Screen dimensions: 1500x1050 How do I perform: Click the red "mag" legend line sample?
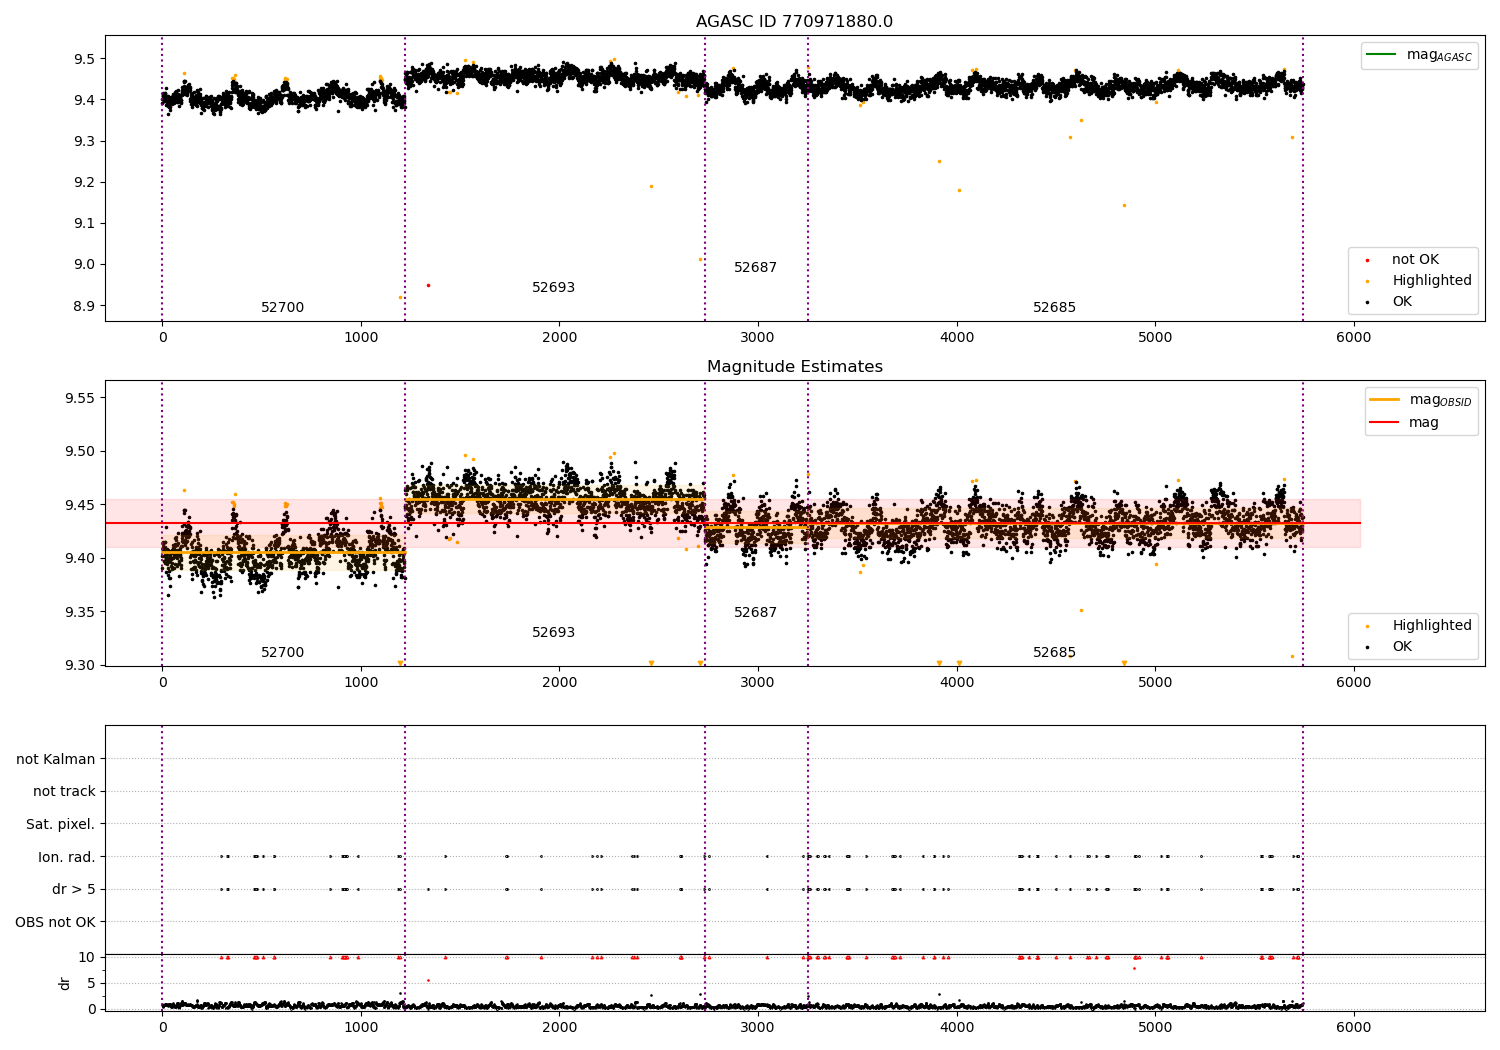coord(1384,422)
